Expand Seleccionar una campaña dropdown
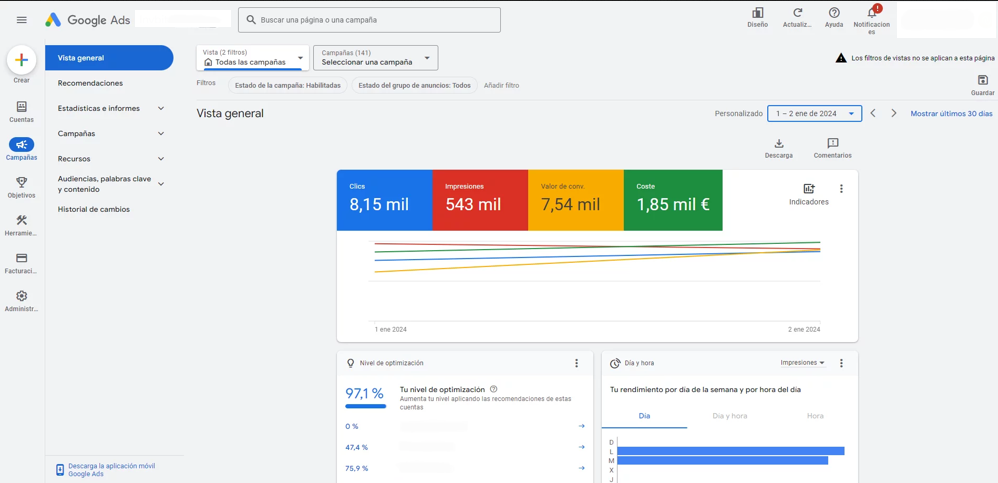Viewport: 998px width, 483px height. 375,58
